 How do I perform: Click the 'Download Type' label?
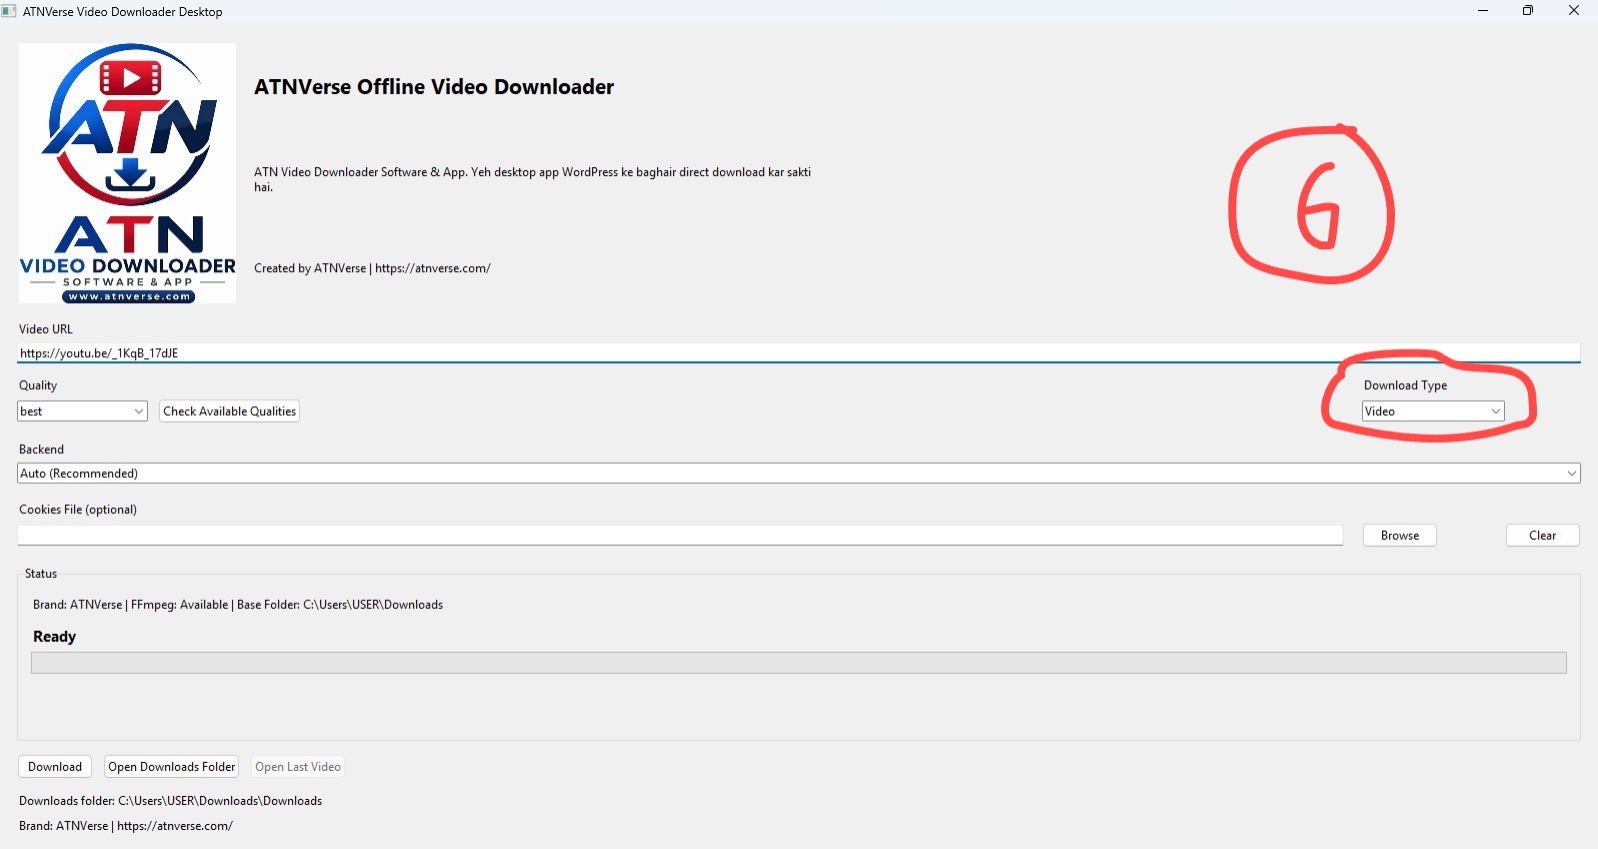pyautogui.click(x=1405, y=385)
